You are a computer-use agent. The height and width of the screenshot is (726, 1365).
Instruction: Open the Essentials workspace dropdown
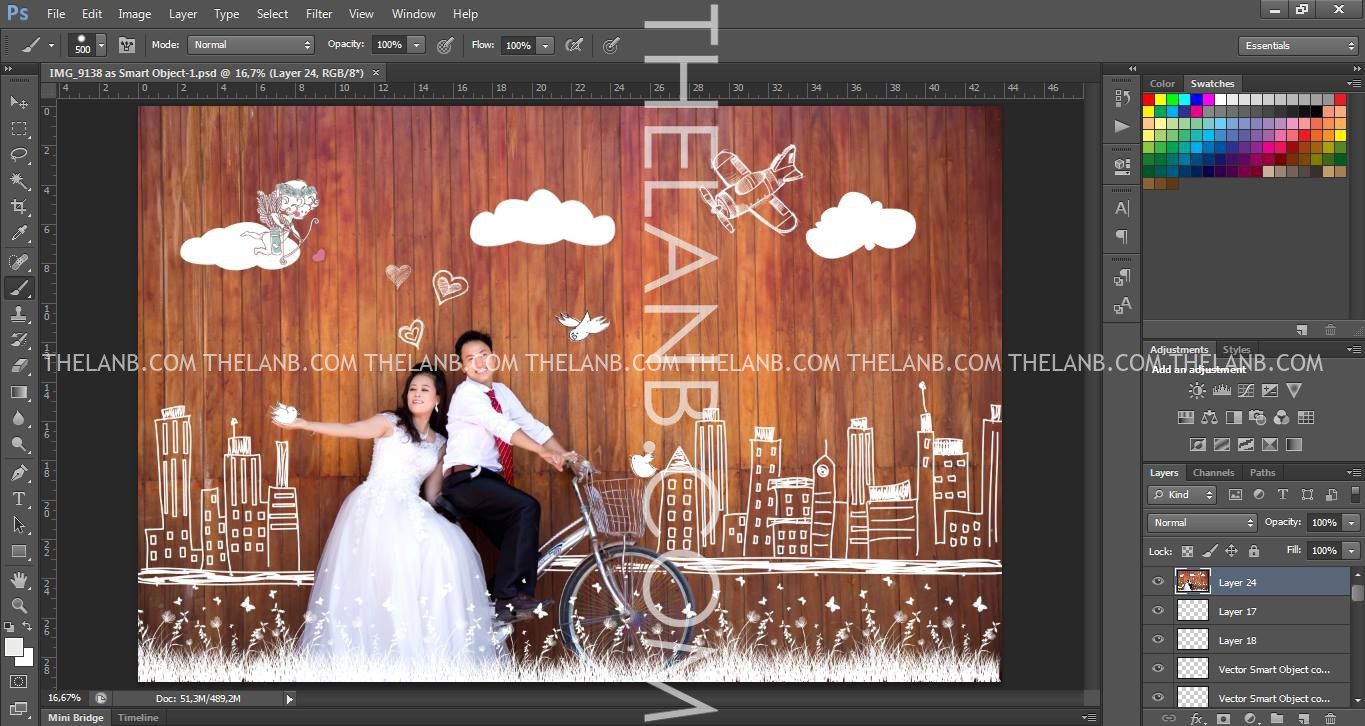[x=1297, y=46]
